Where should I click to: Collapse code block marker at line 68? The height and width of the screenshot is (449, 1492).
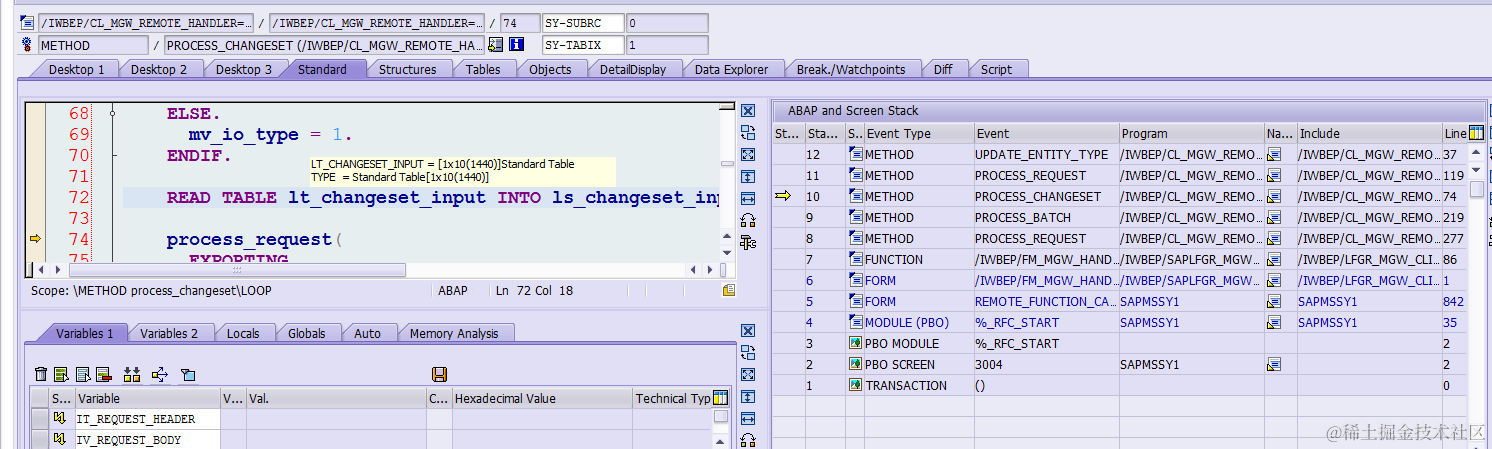[112, 113]
